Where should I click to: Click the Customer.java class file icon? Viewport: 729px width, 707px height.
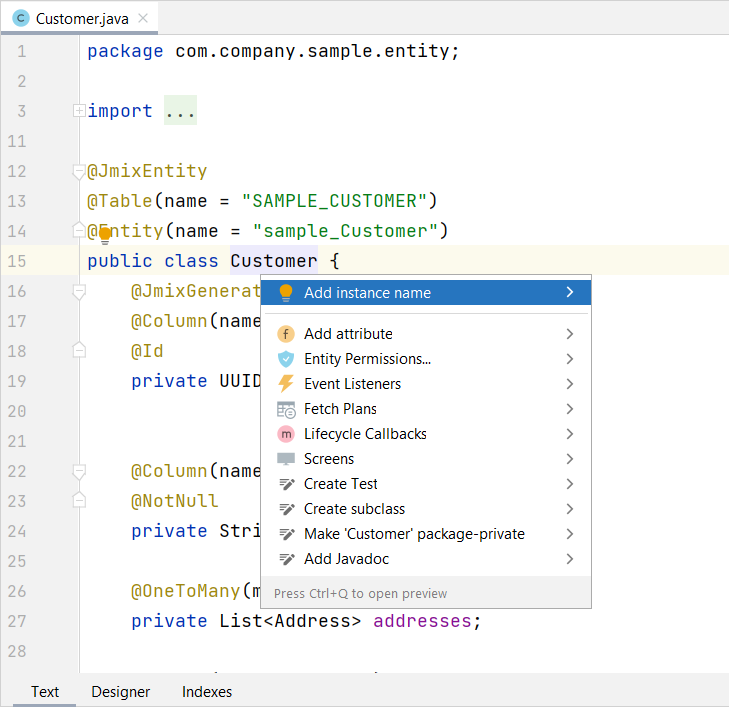(20, 19)
